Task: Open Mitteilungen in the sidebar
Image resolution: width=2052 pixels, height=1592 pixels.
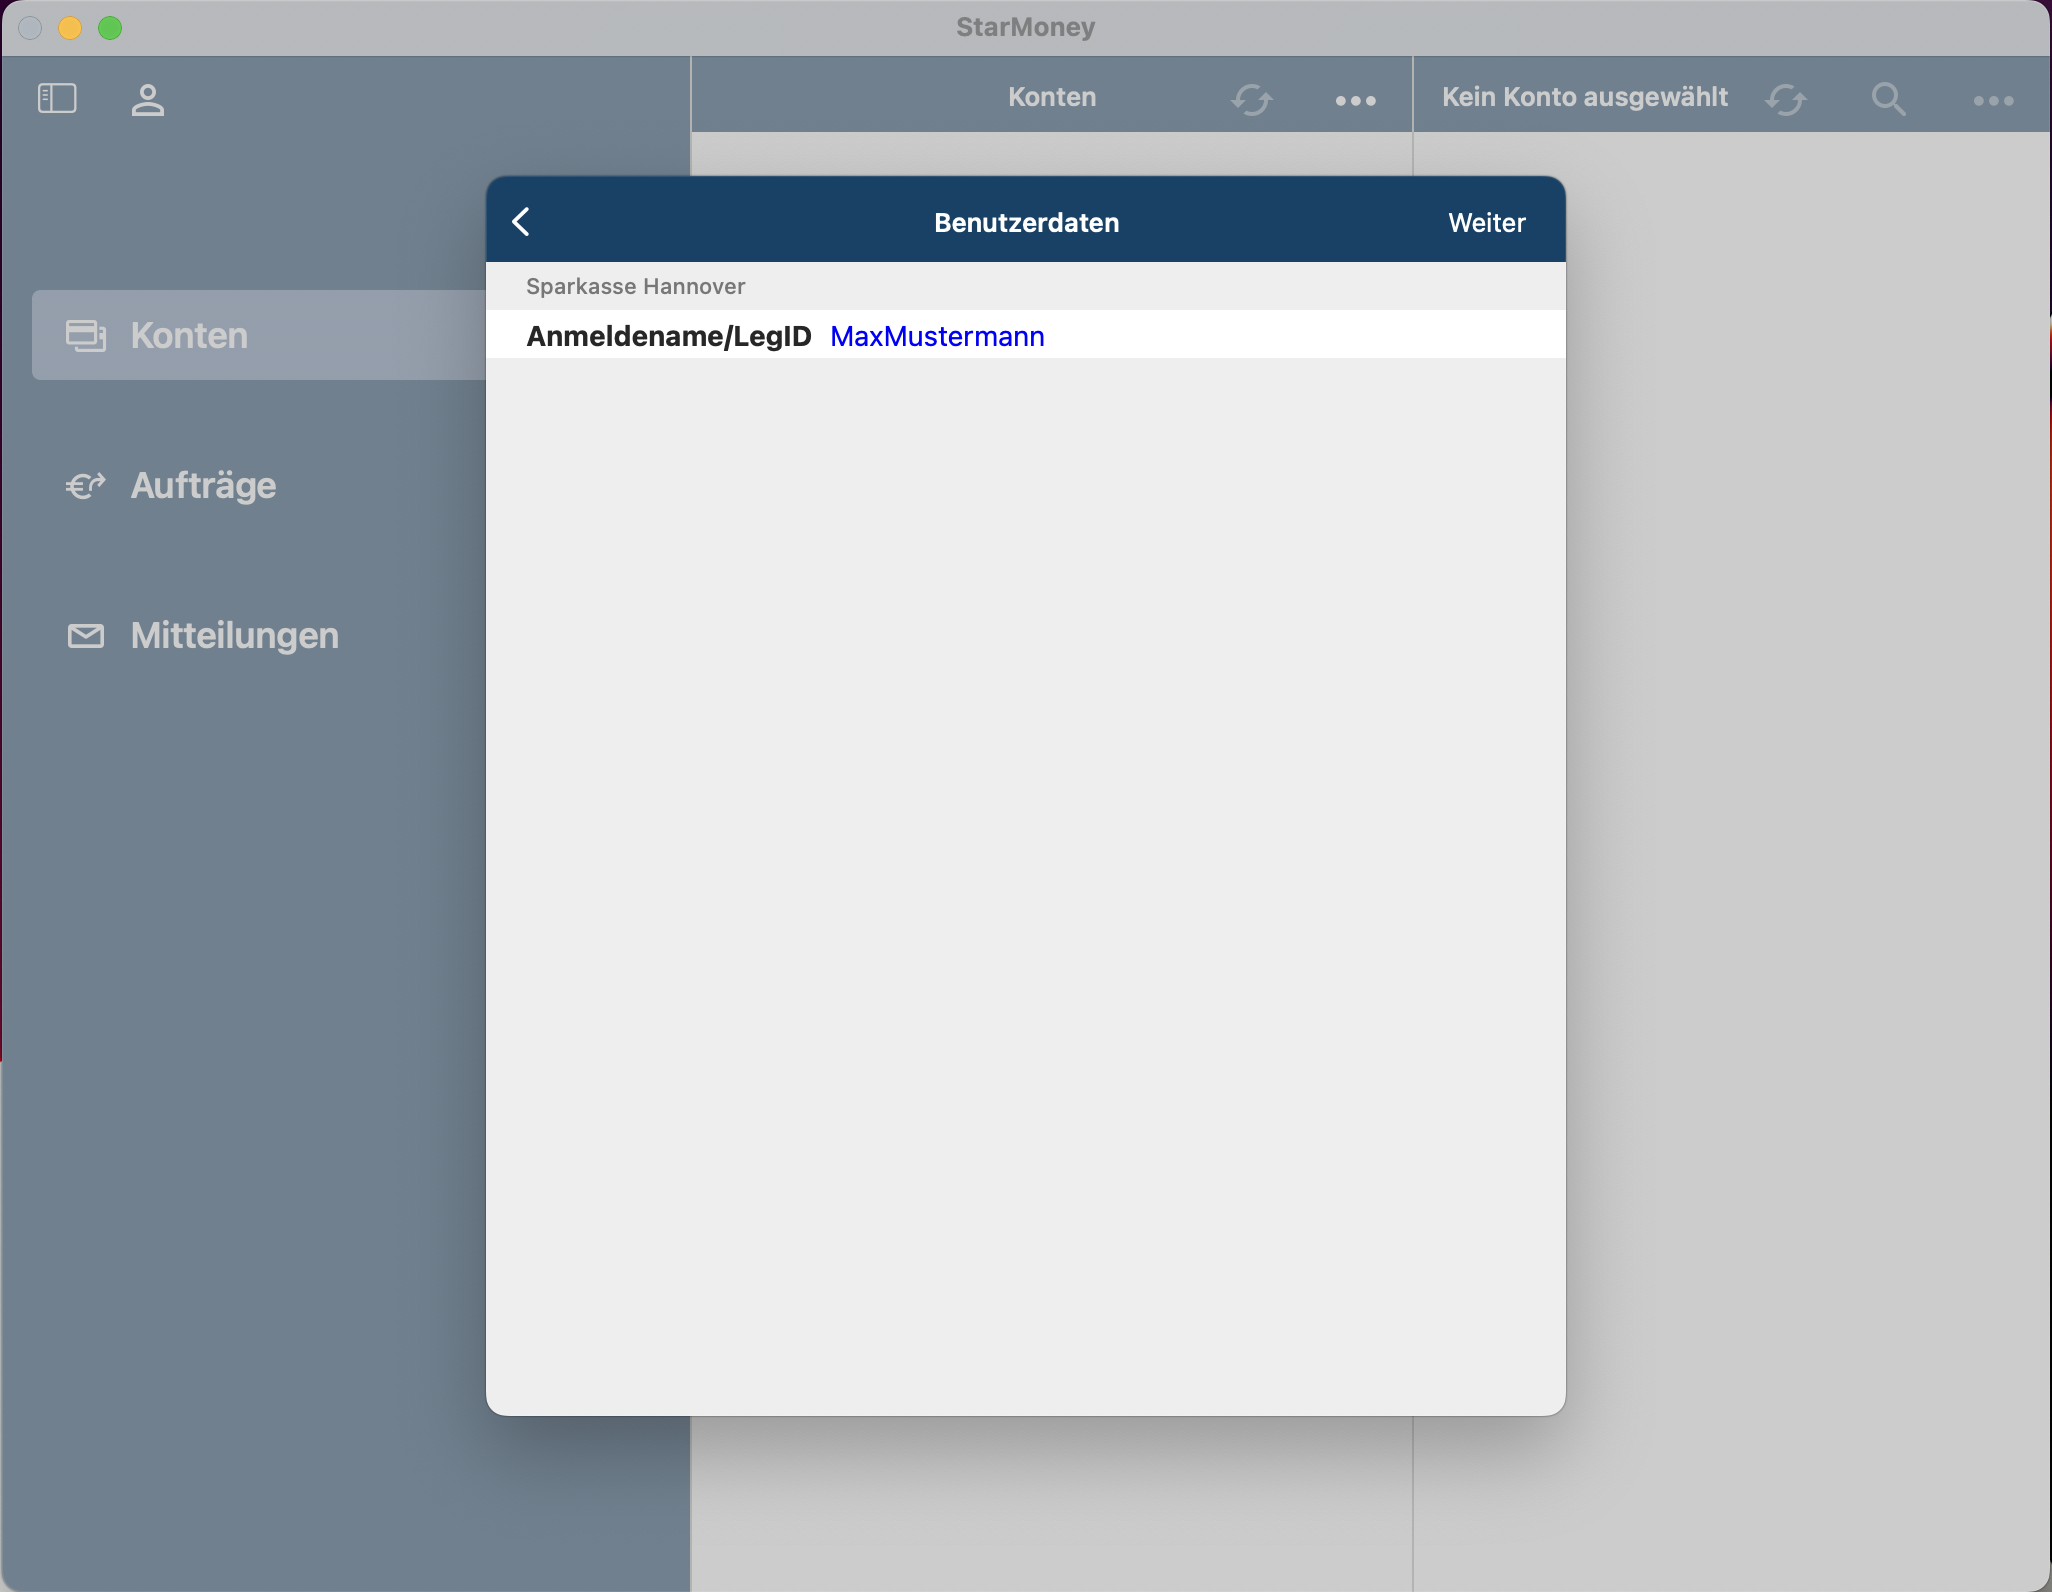Action: pyautogui.click(x=234, y=636)
